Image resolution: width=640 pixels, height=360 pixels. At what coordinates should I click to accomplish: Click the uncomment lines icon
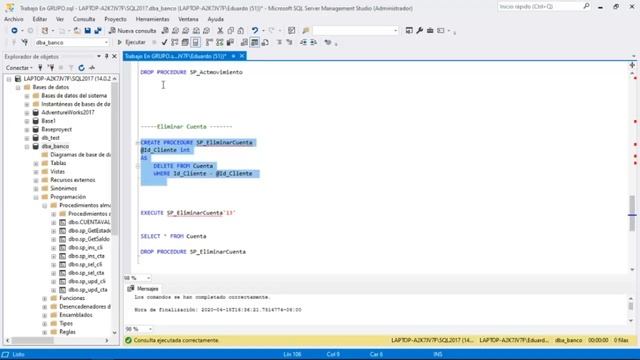click(289, 42)
